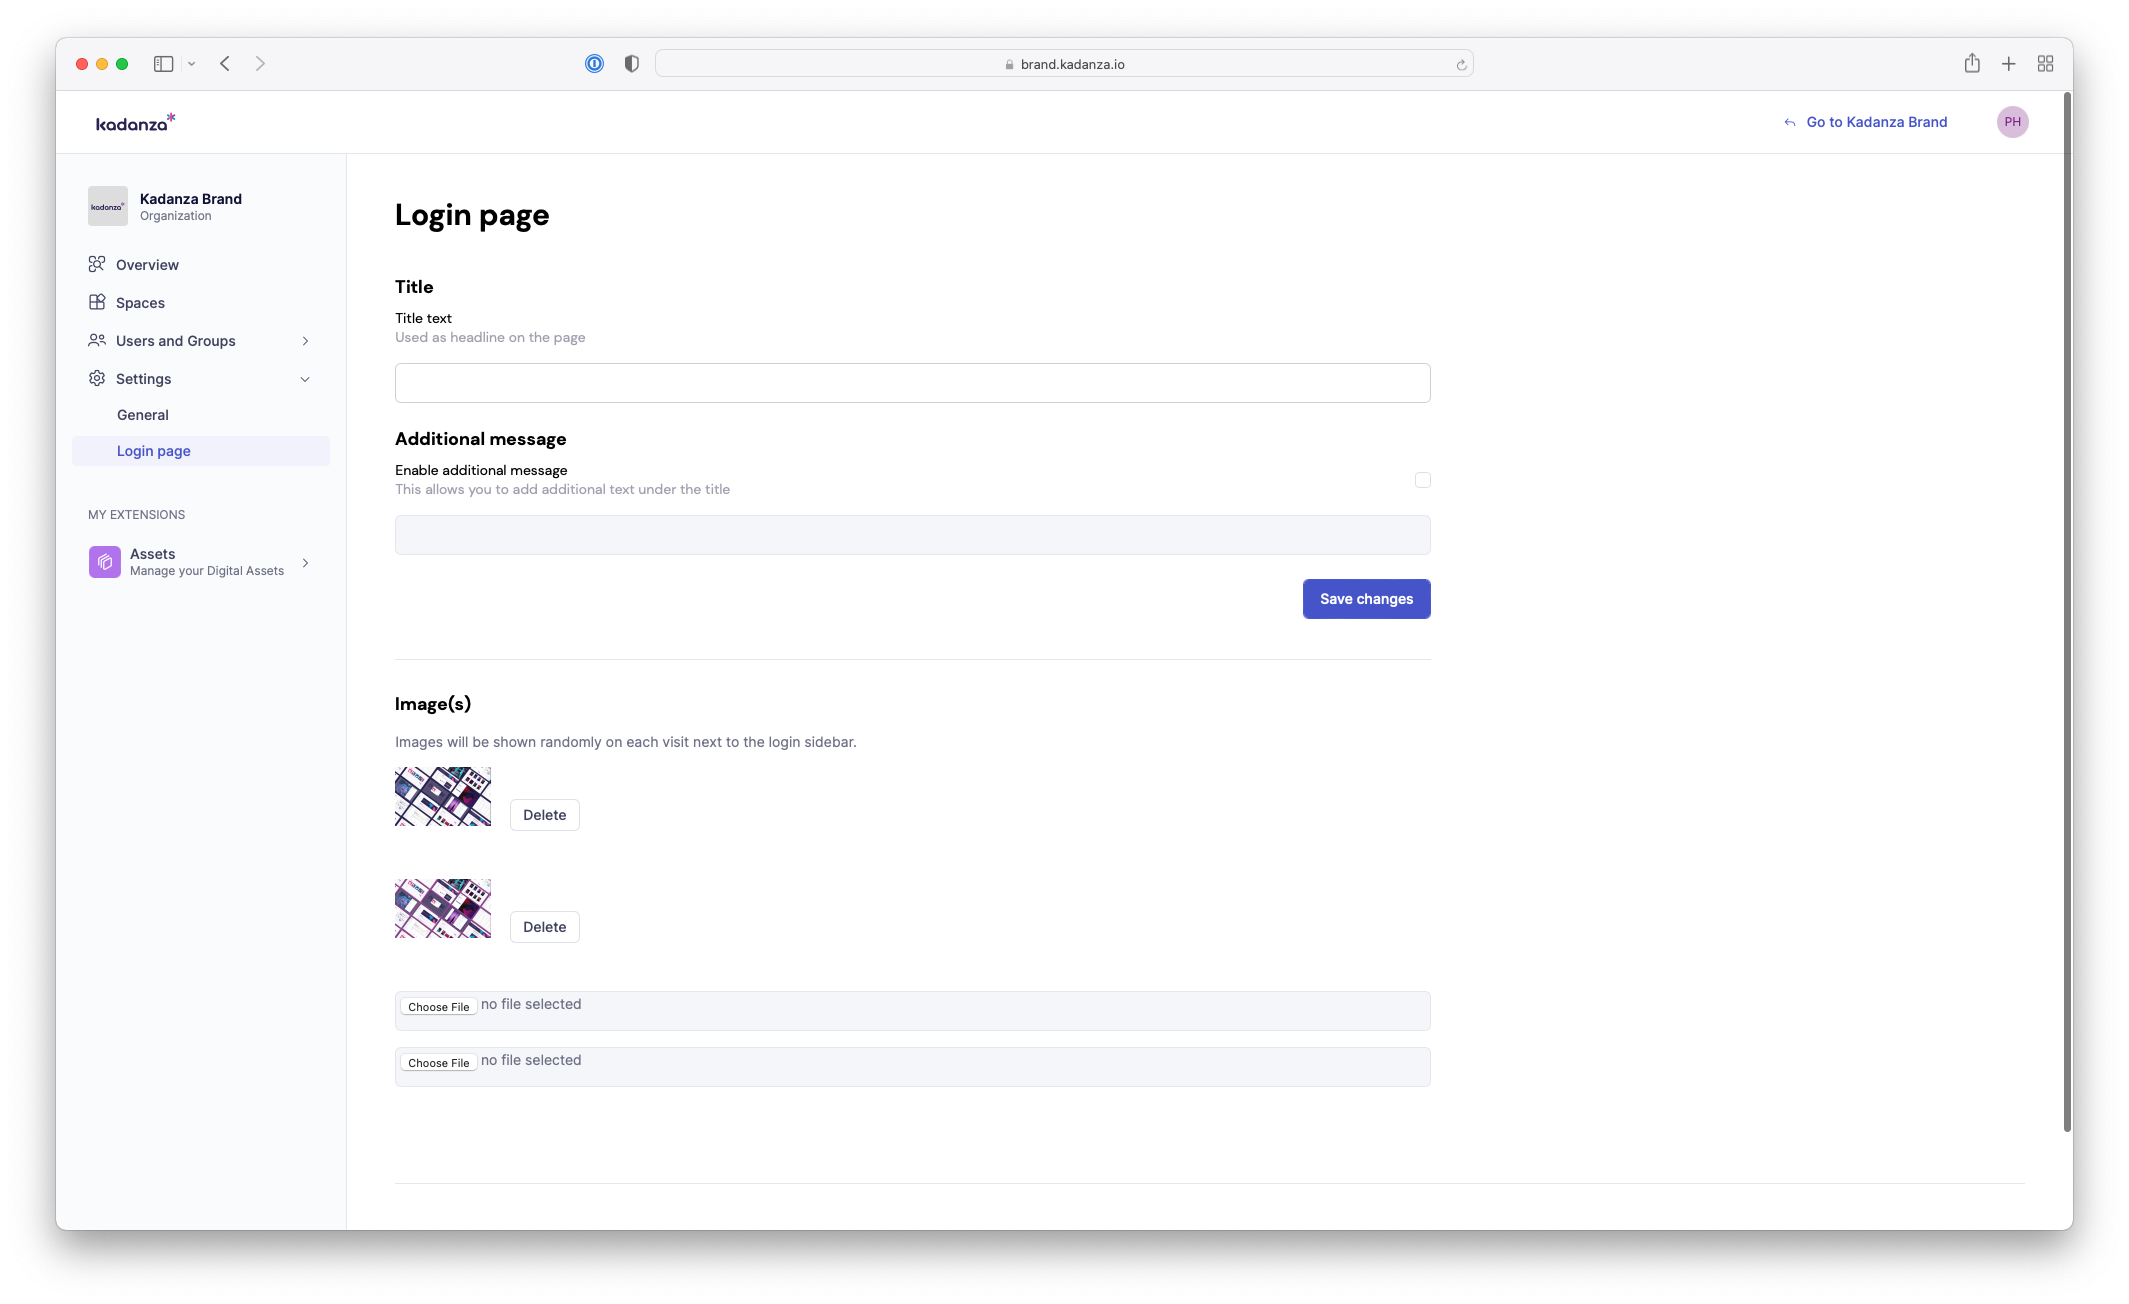Click the Safari share icon

[1971, 64]
